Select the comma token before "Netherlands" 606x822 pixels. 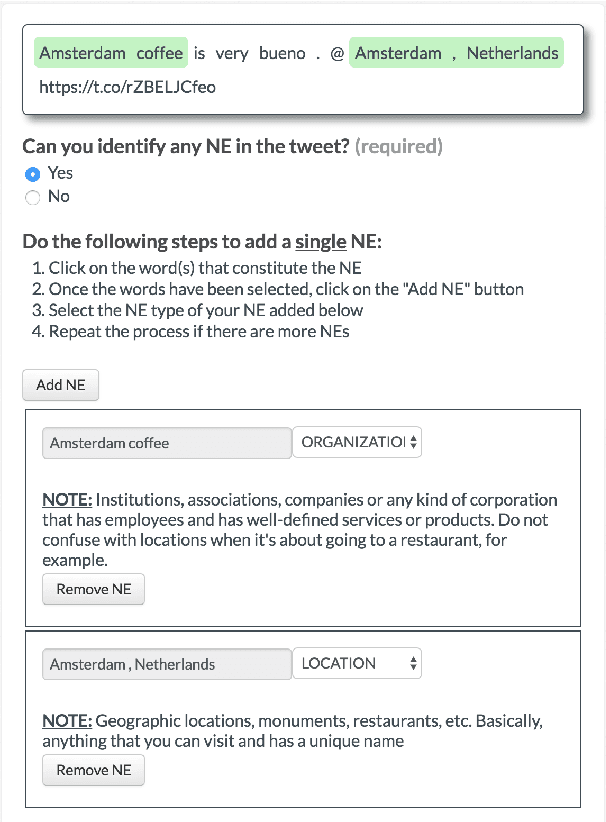coord(454,53)
